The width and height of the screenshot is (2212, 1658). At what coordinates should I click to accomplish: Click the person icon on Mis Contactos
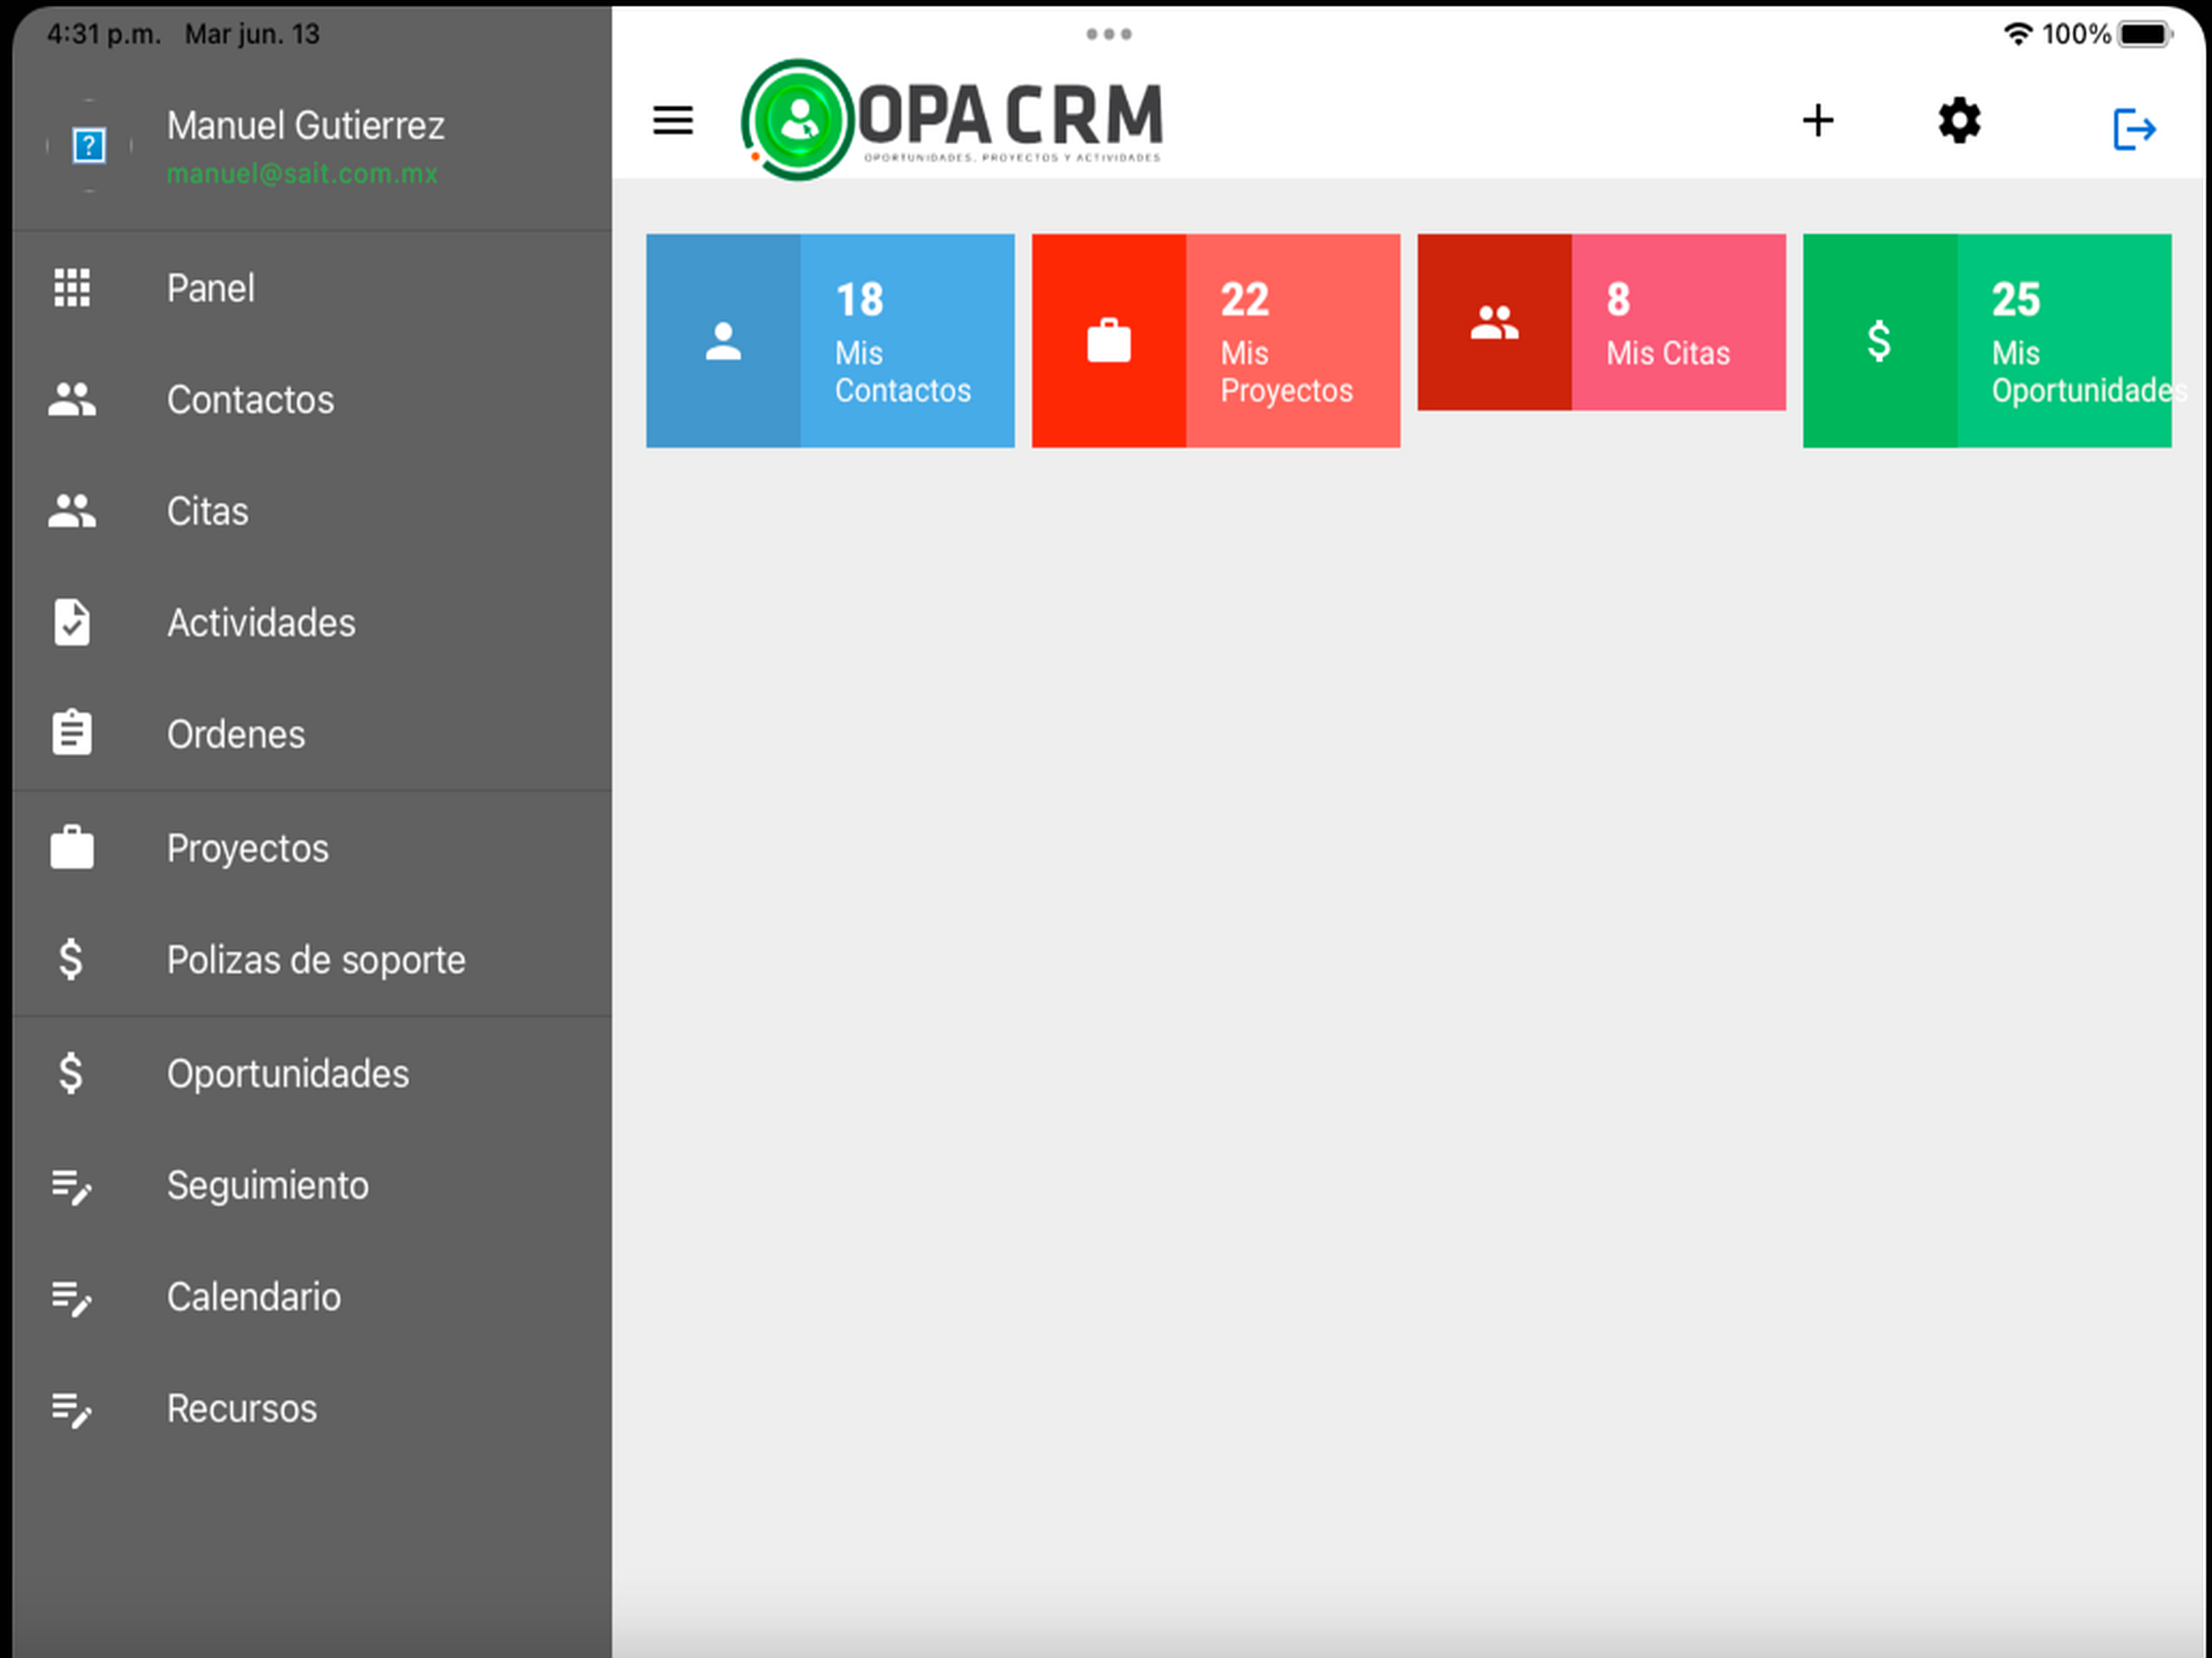pyautogui.click(x=723, y=341)
